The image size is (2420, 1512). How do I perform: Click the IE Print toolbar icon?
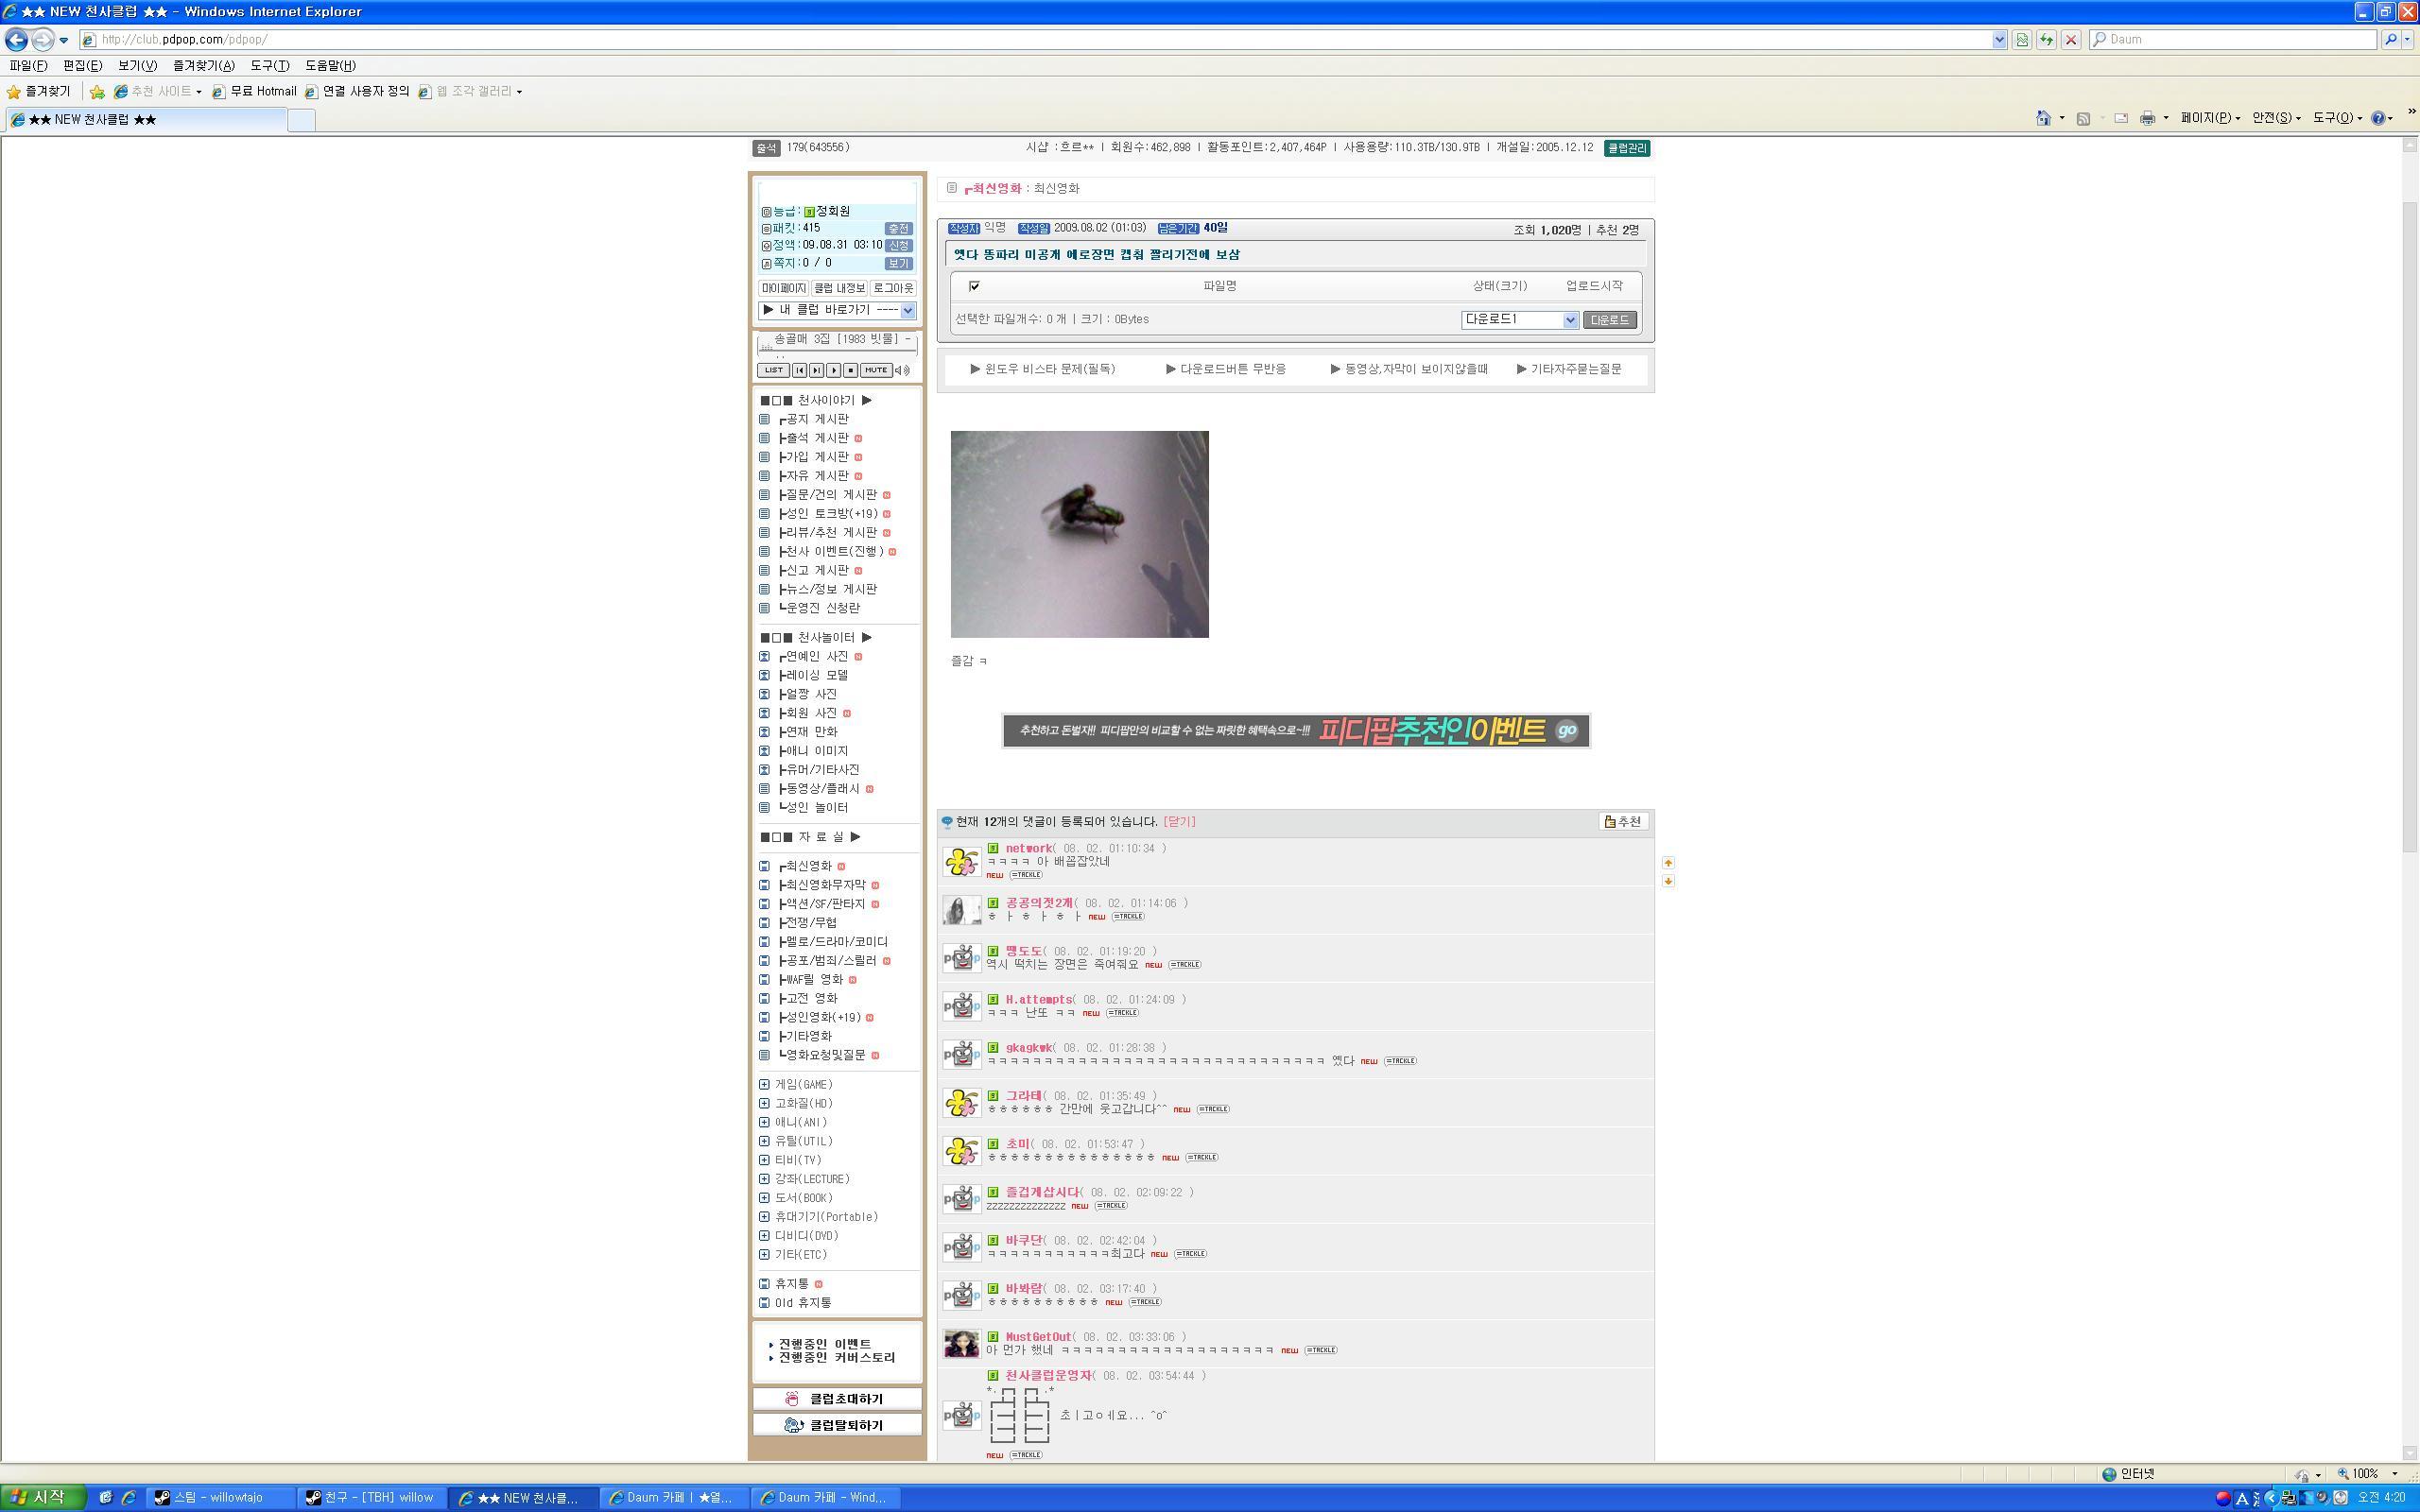point(2147,118)
